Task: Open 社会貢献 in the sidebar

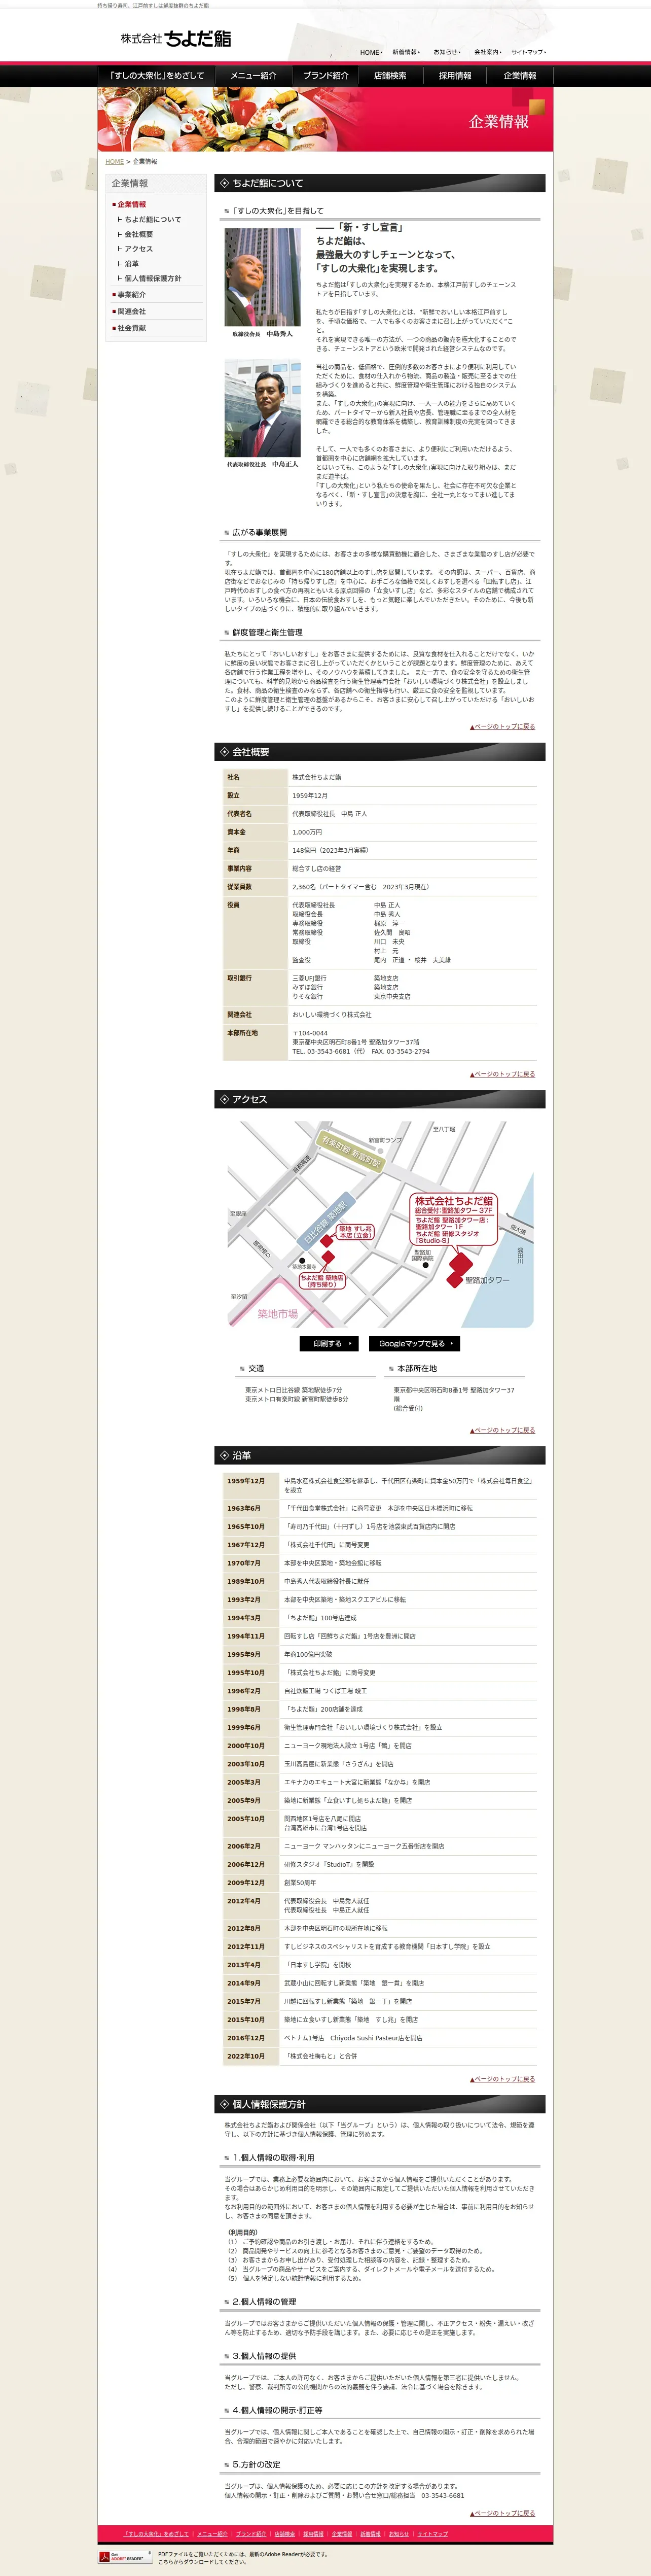Action: (x=131, y=328)
